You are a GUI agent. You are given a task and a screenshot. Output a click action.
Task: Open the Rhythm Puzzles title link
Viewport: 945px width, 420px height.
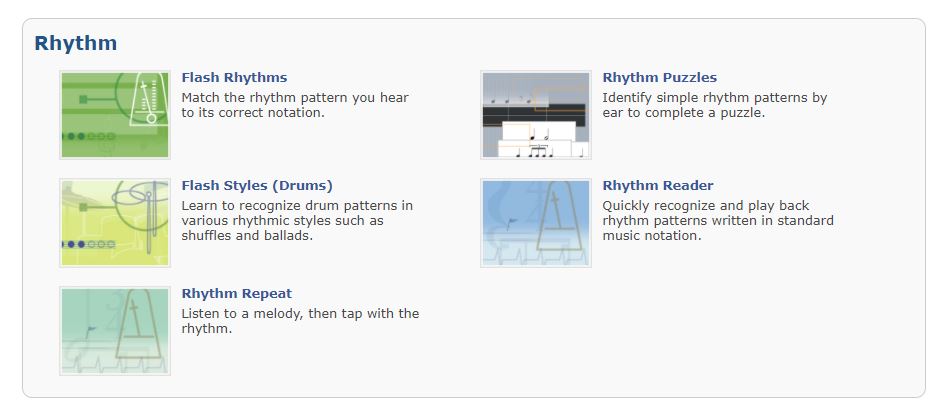point(659,77)
